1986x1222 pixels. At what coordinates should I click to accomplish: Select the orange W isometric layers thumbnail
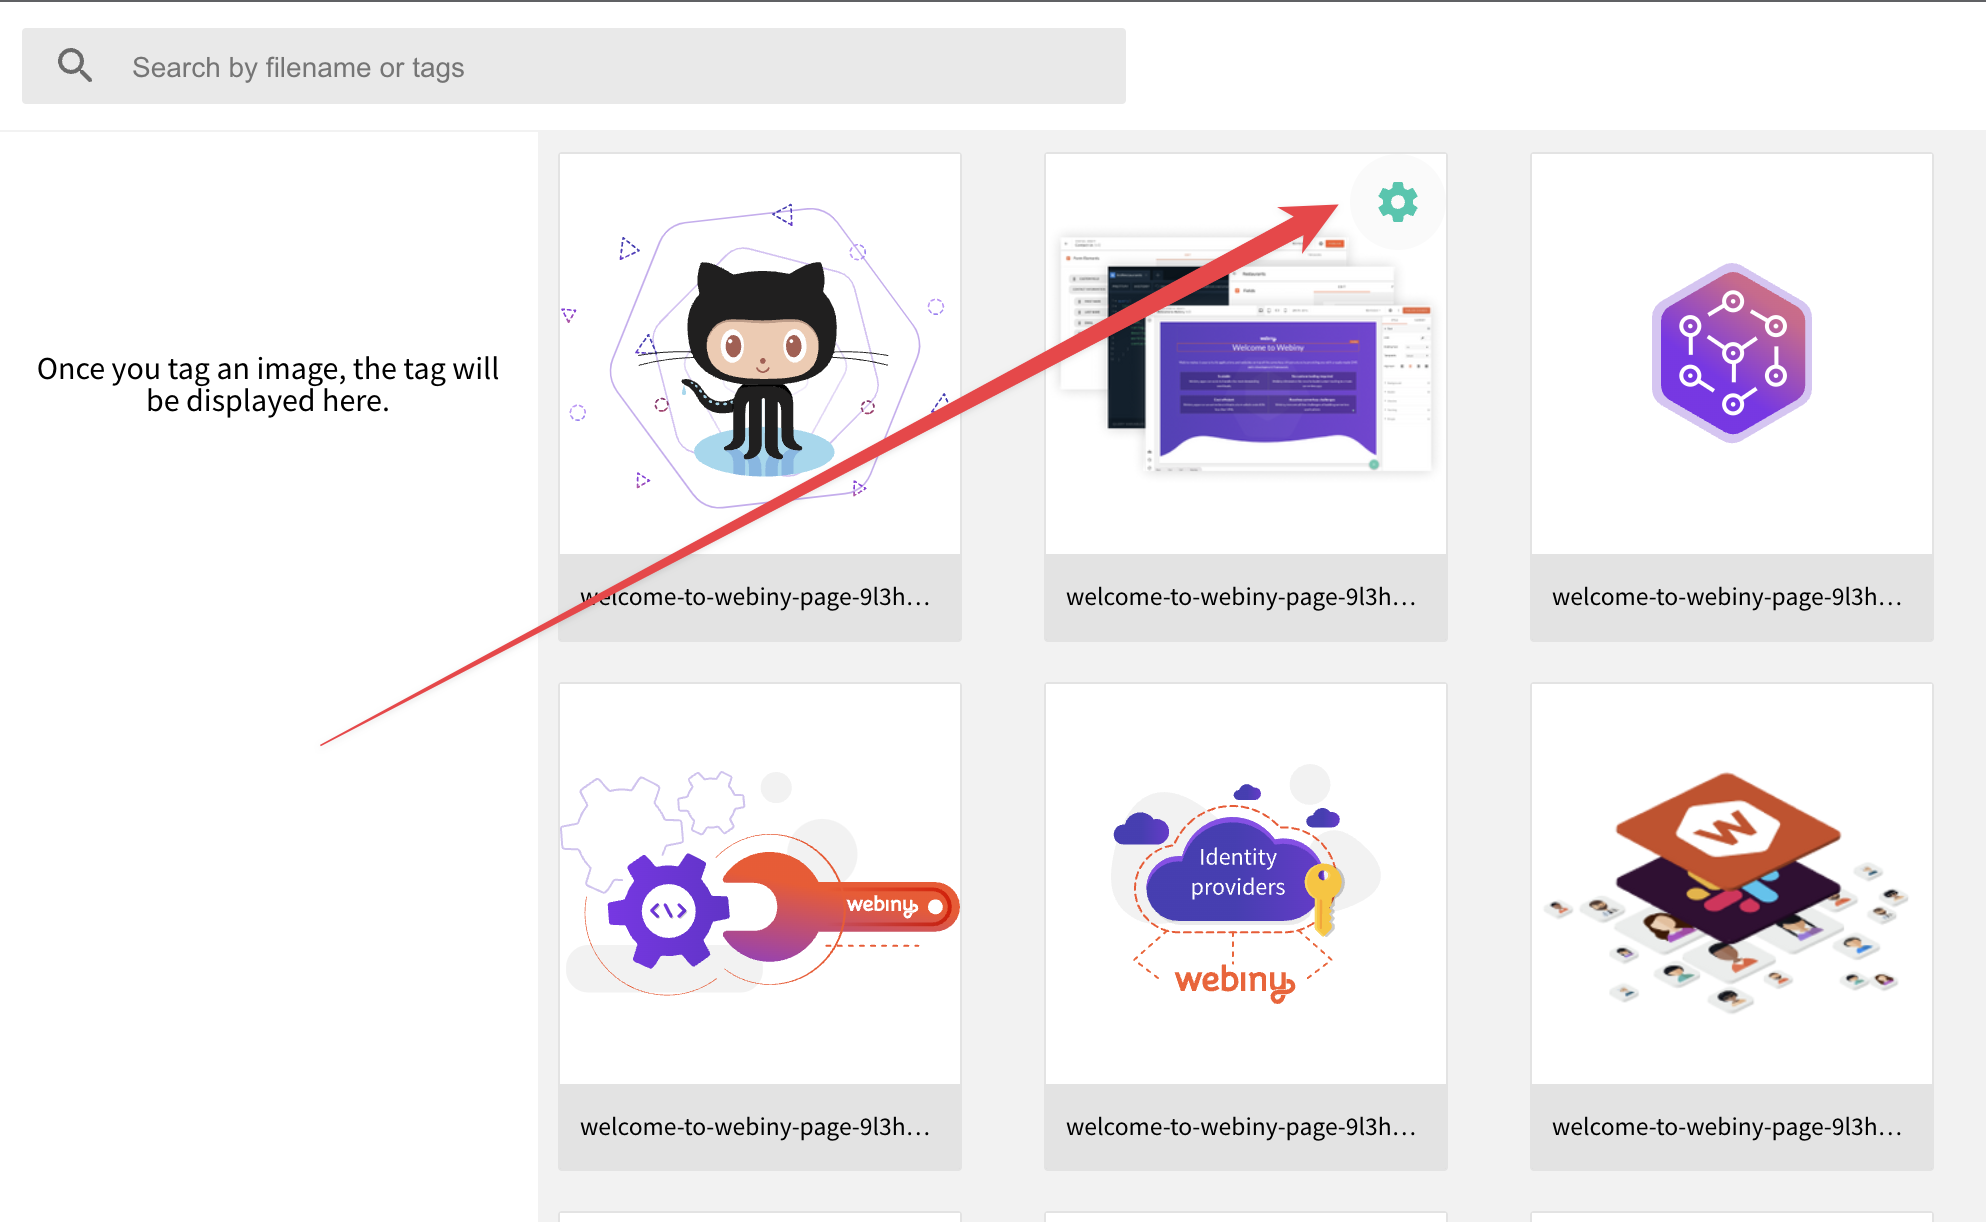(x=1732, y=884)
